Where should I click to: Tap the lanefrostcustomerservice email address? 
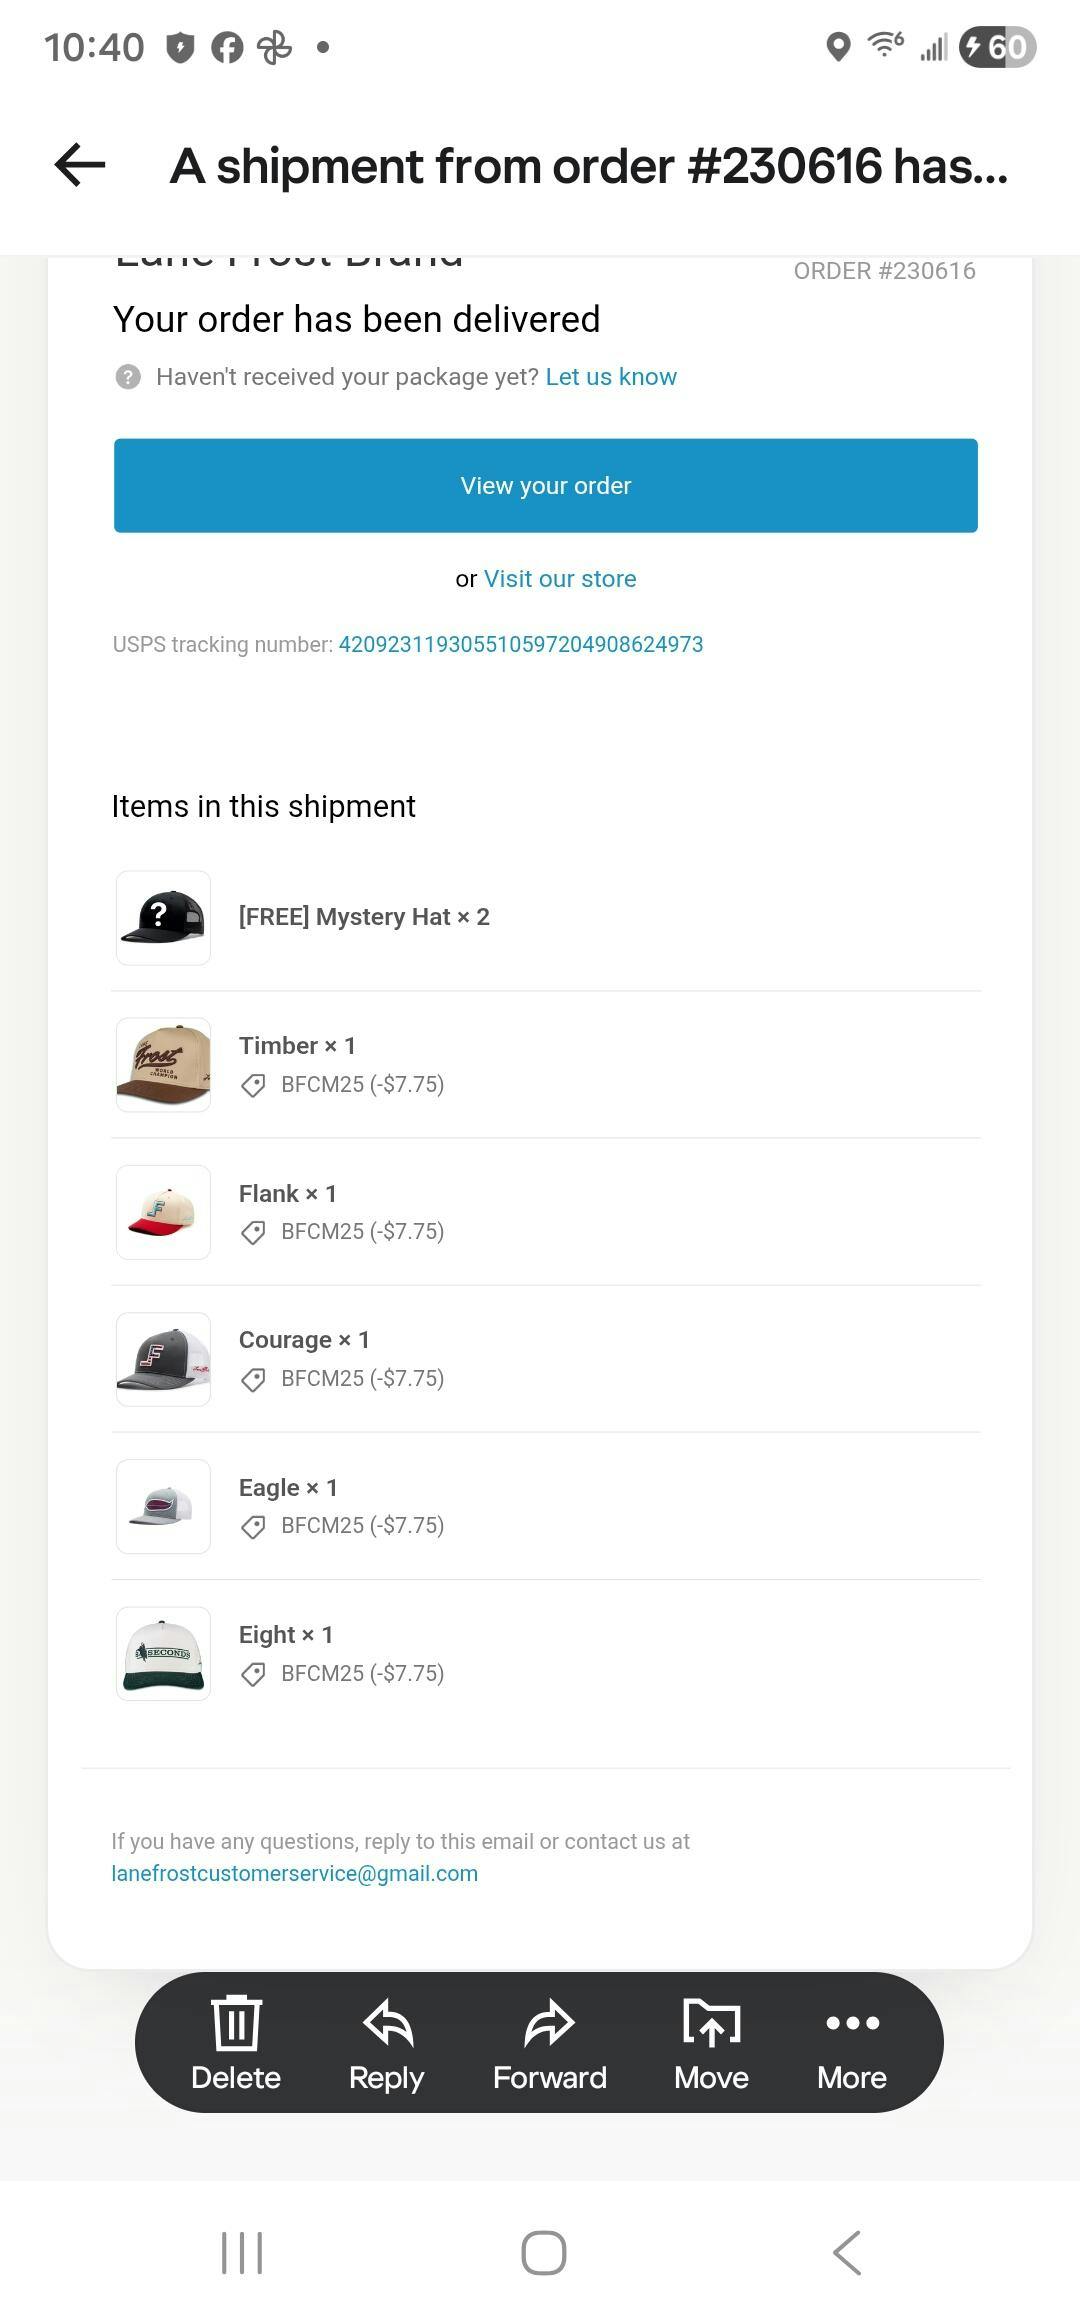tap(294, 1873)
